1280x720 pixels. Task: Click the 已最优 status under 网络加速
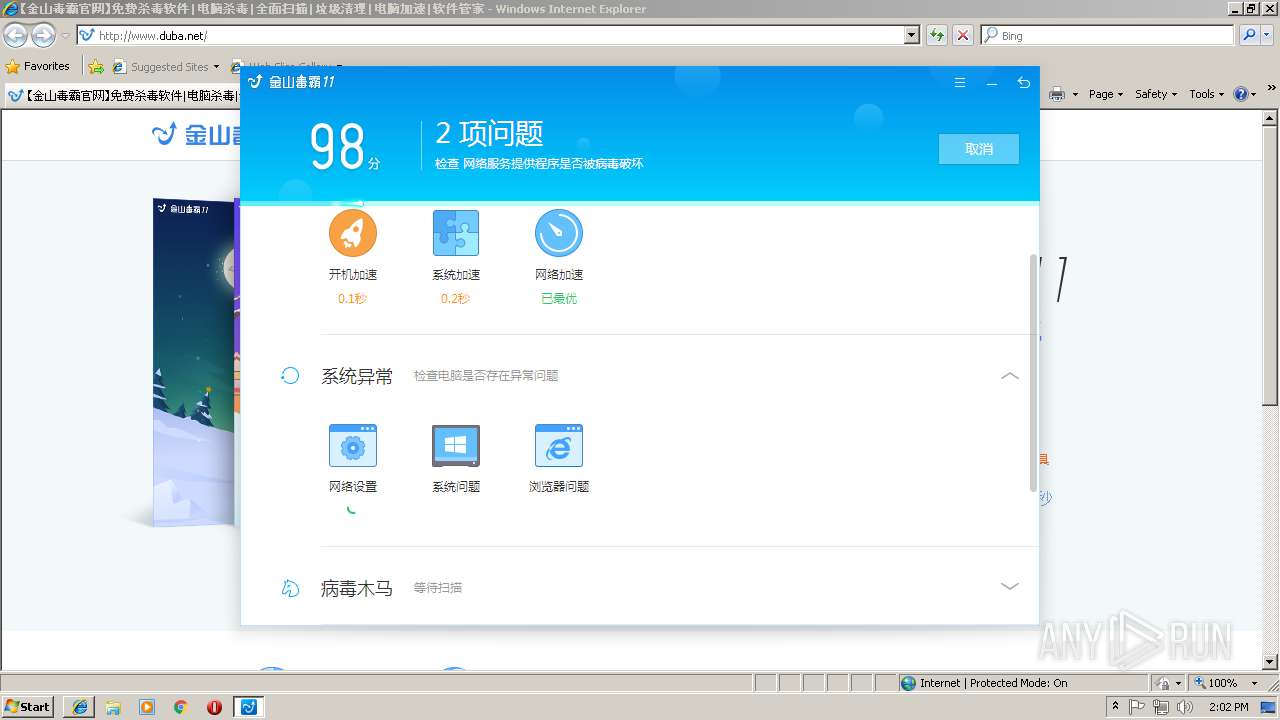point(559,298)
